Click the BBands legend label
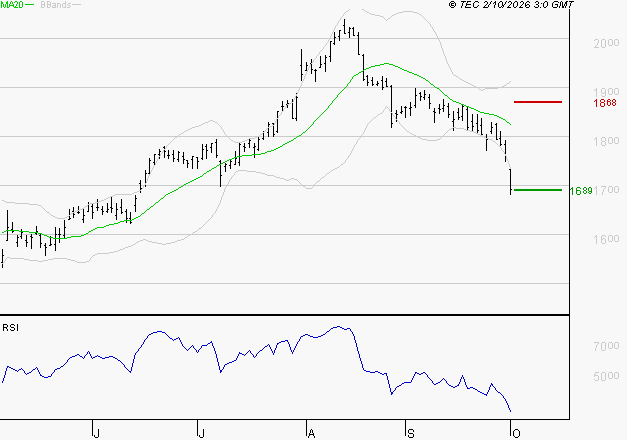 coord(56,5)
